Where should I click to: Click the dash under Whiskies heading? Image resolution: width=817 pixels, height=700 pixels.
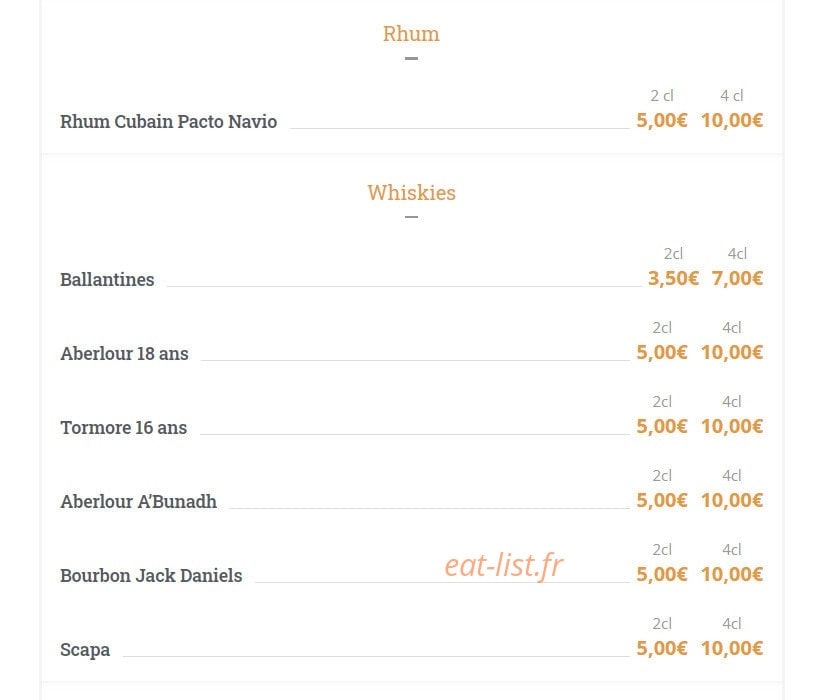tap(411, 217)
